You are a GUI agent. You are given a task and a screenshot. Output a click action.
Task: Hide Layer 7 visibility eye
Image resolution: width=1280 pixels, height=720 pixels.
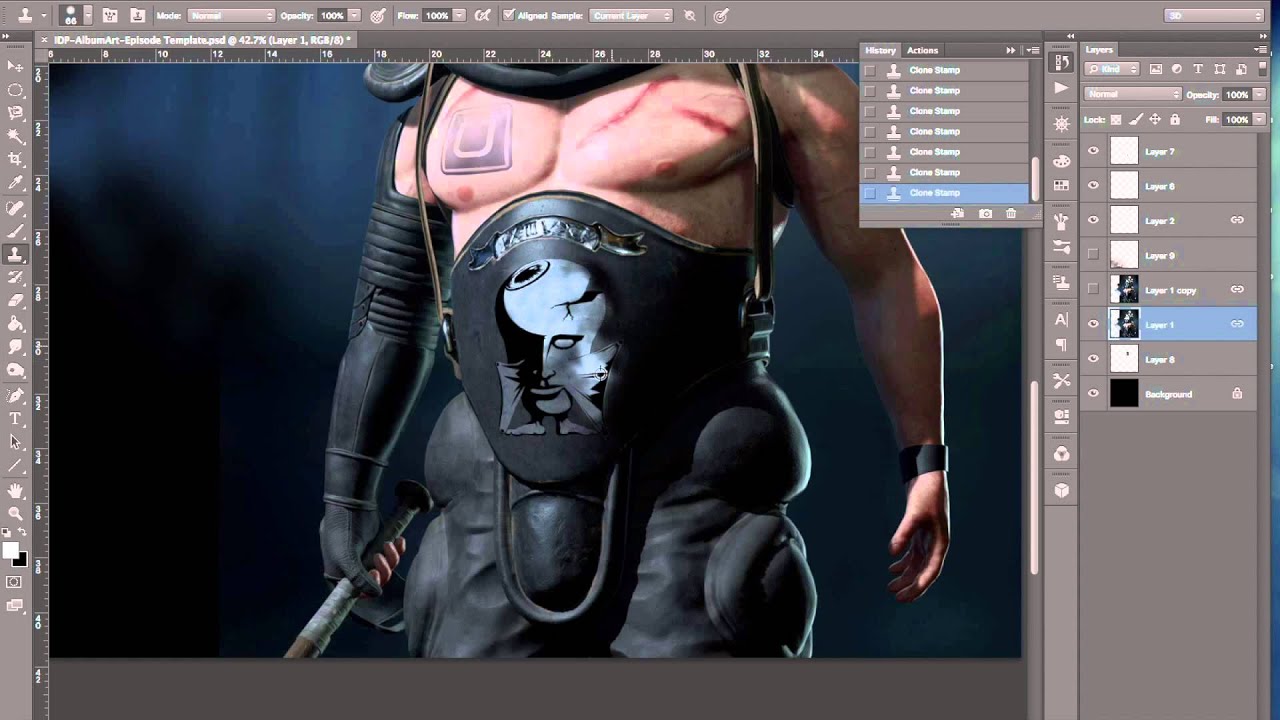click(x=1093, y=151)
